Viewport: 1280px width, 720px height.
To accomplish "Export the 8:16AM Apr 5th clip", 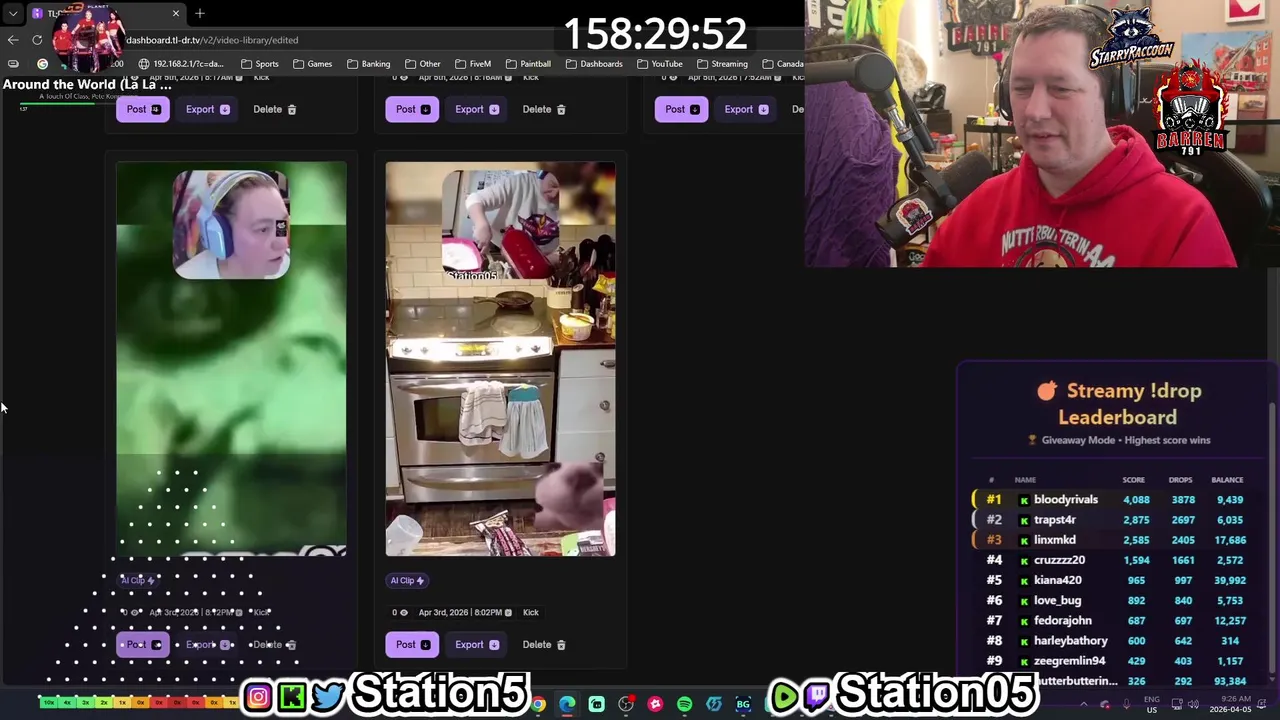I will (476, 109).
